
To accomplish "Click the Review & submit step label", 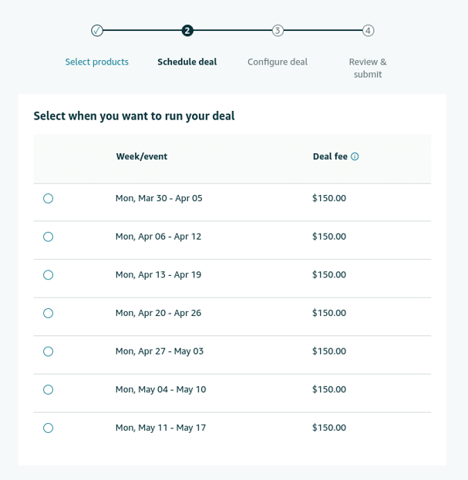I will [368, 68].
